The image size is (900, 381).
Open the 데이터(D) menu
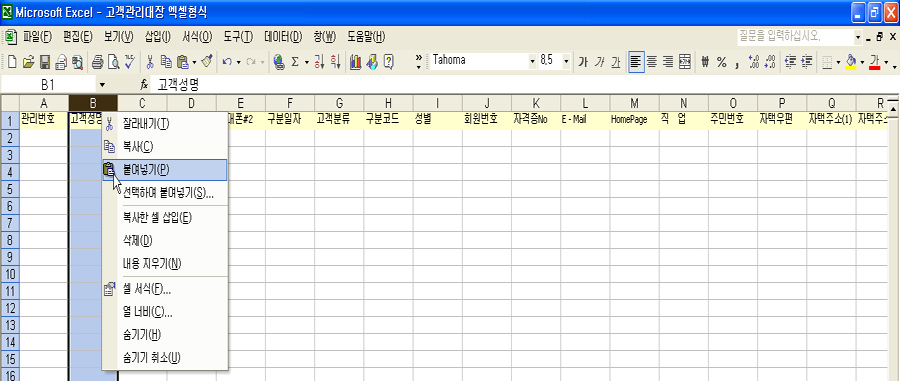point(283,37)
